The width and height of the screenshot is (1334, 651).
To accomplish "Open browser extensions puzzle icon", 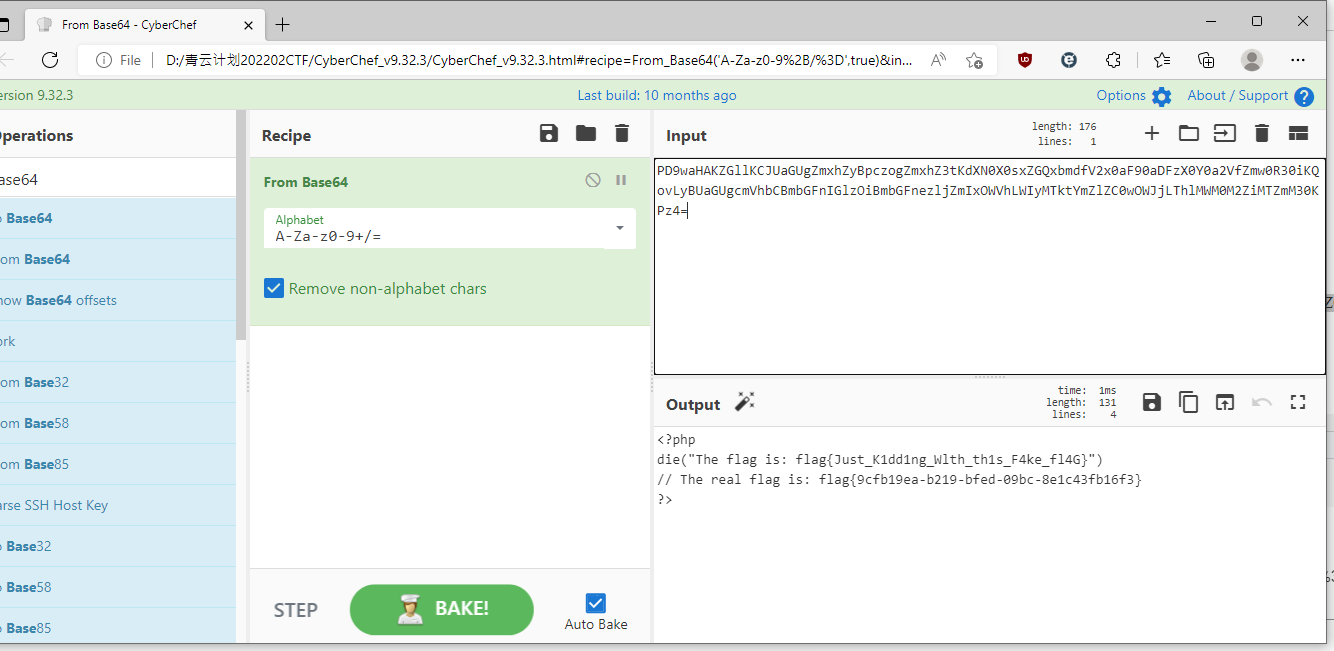I will click(1113, 60).
